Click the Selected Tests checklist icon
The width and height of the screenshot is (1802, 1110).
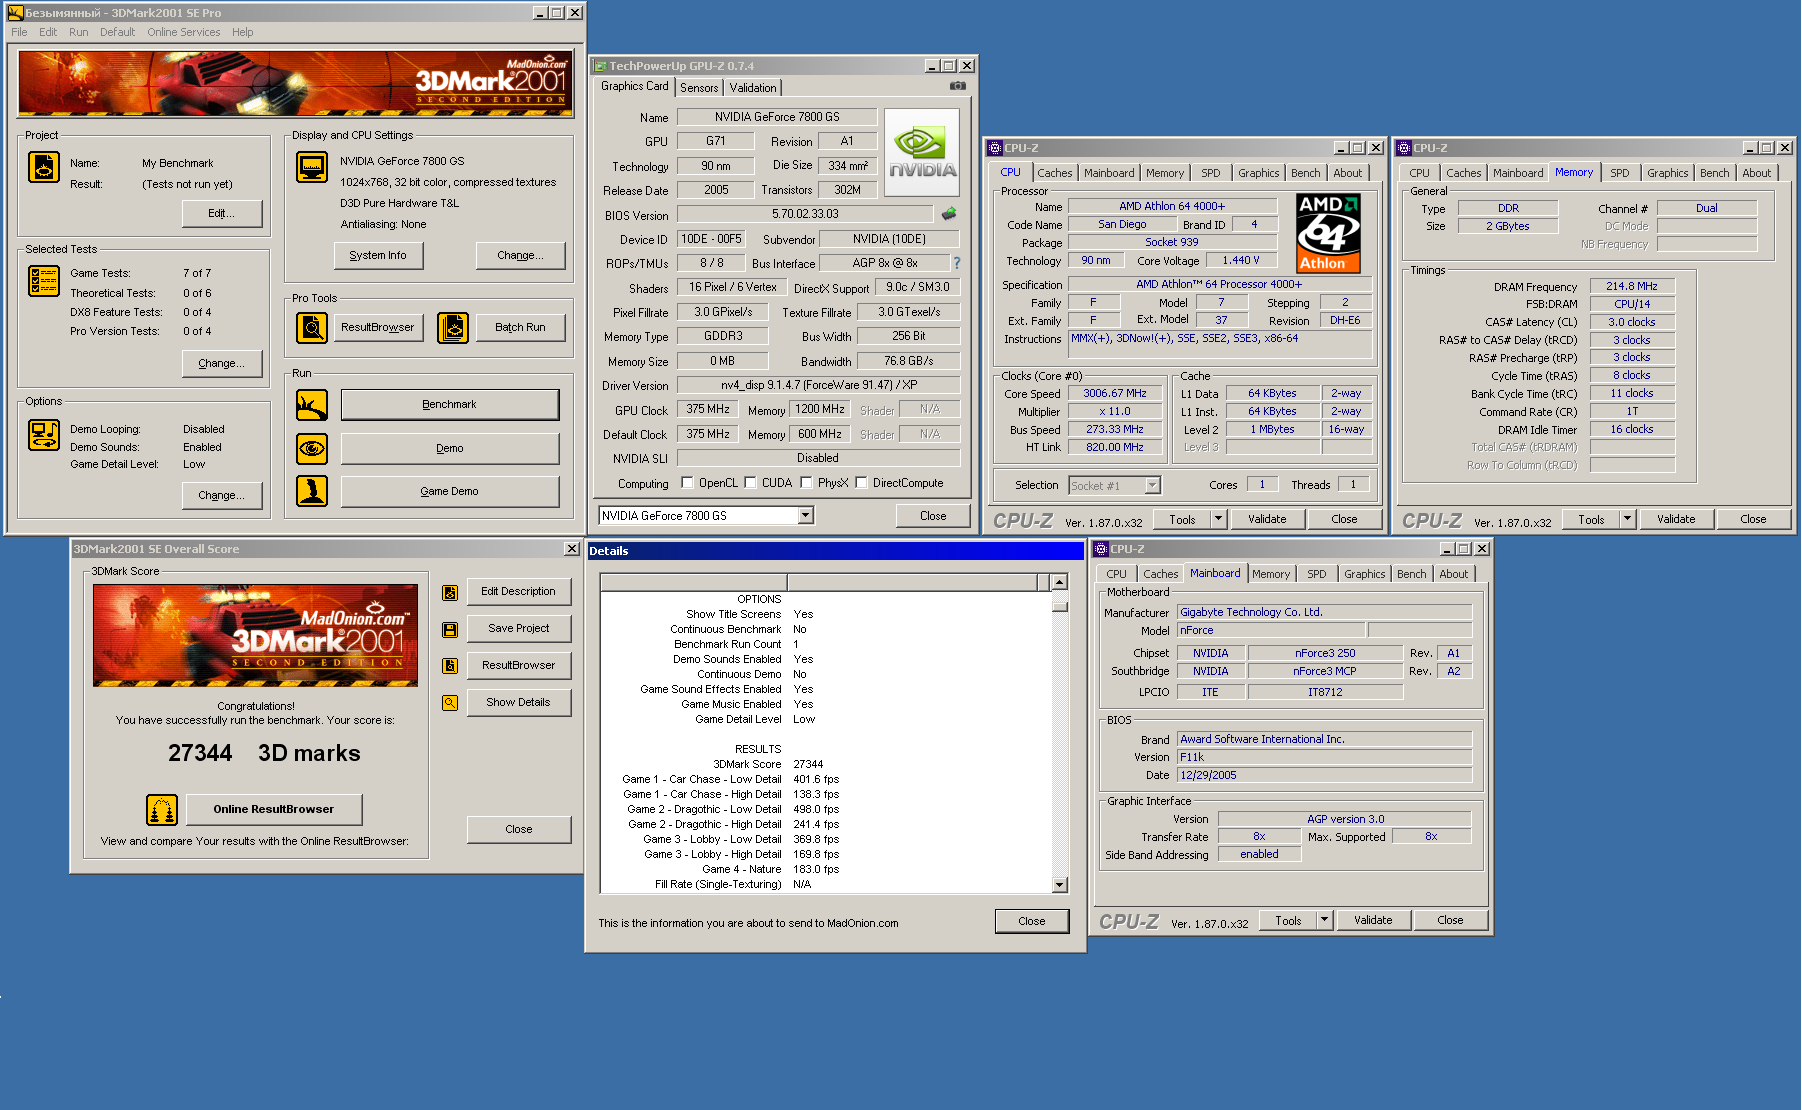tap(44, 281)
